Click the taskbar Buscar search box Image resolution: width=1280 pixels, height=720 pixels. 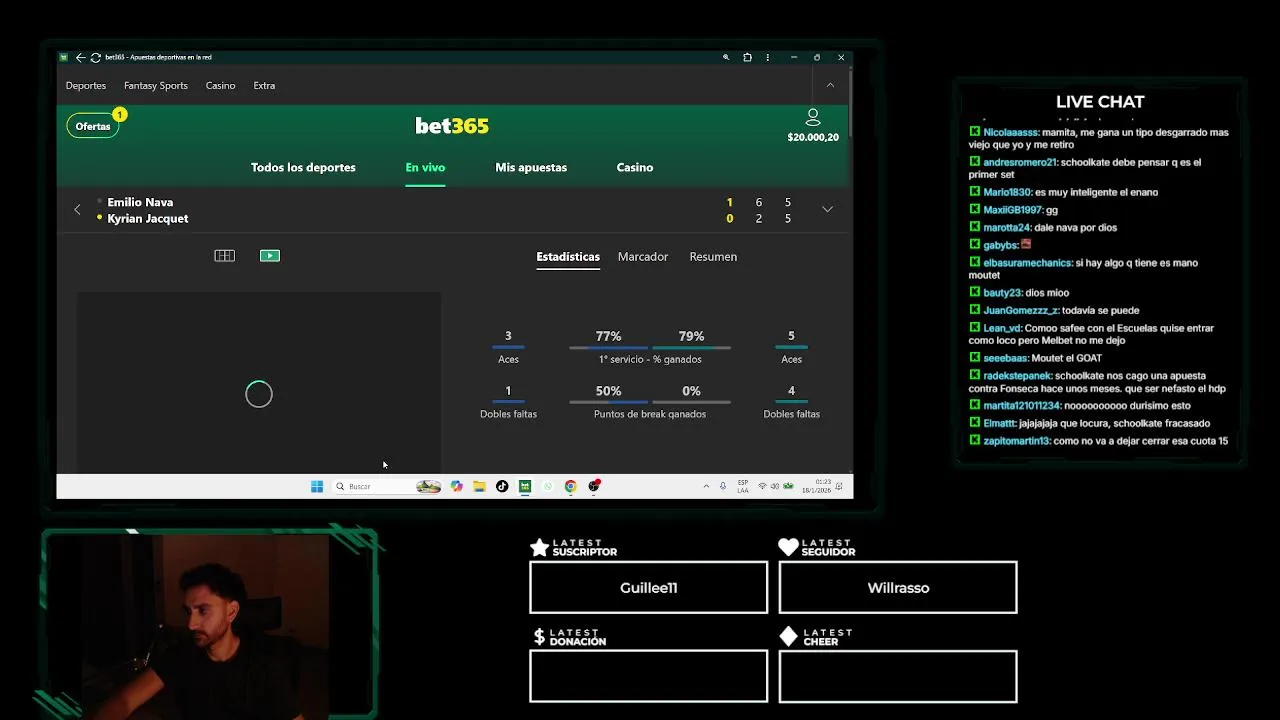(388, 486)
